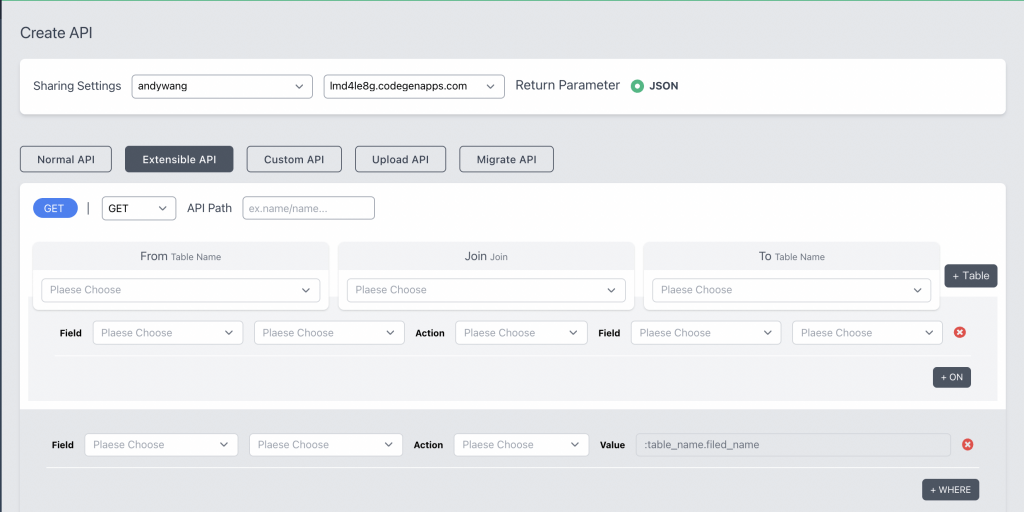Go to the Upload API tab
This screenshot has height=512, width=1024.
tap(400, 159)
